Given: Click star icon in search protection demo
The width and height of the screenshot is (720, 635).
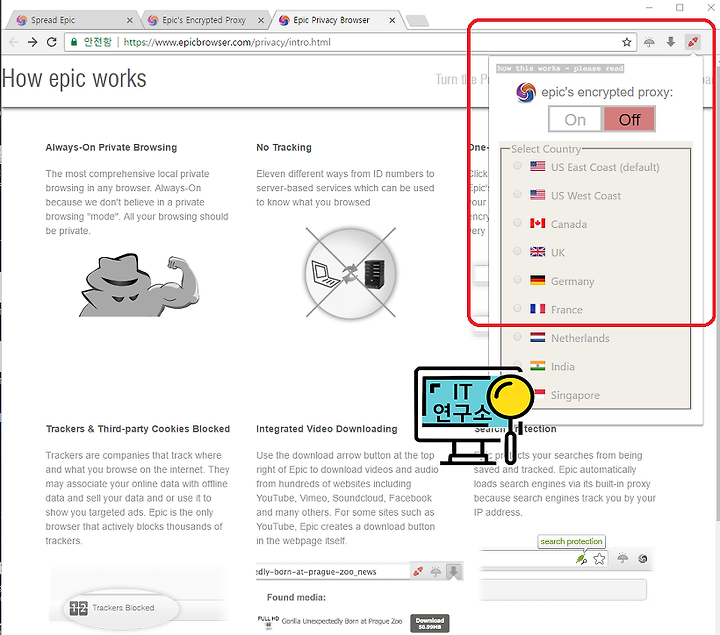Looking at the screenshot, I should [599, 559].
